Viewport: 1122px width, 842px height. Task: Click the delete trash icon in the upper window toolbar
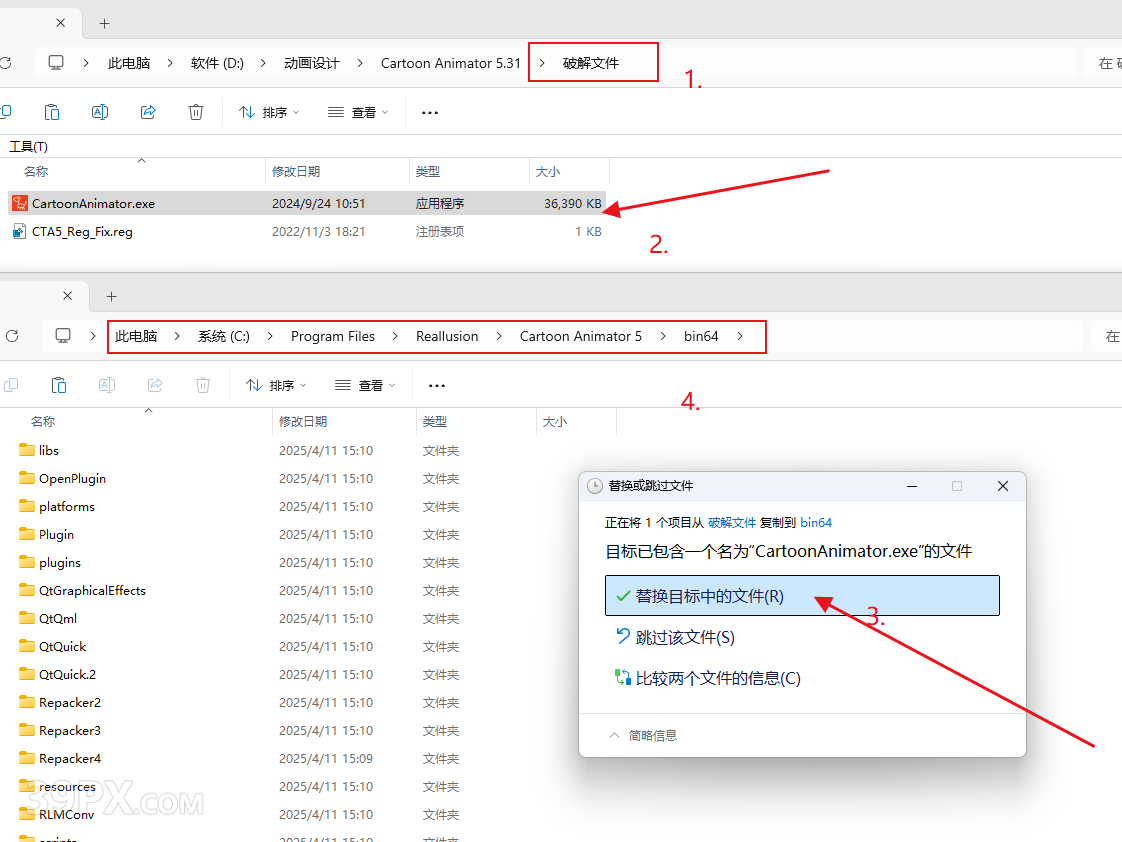point(196,112)
